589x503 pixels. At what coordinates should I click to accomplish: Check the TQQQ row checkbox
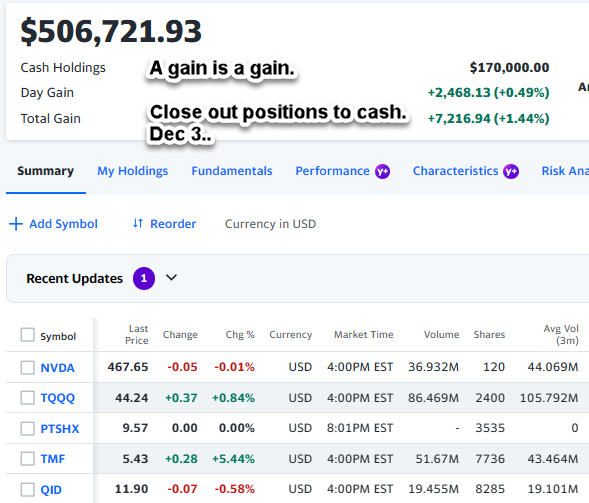click(x=27, y=397)
